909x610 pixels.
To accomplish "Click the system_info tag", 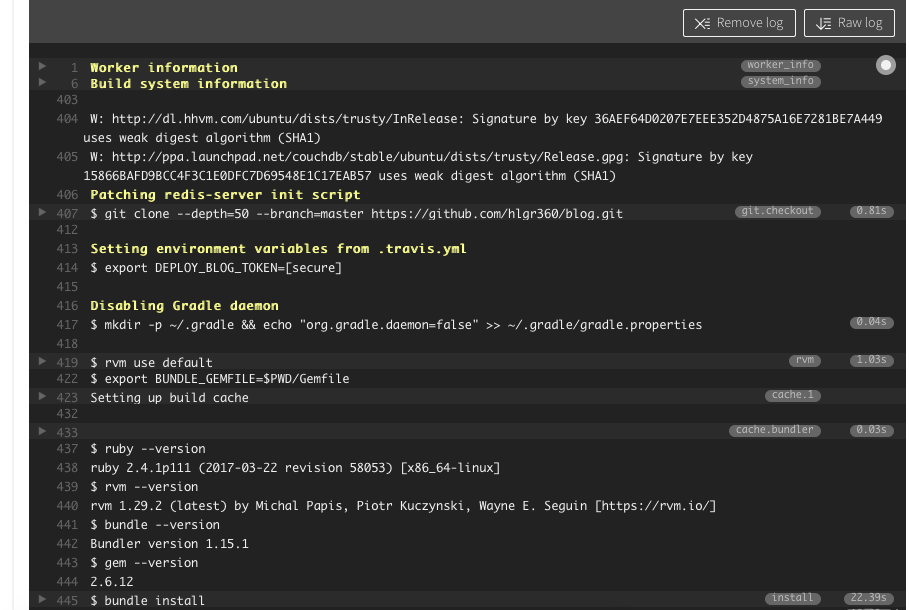I will point(780,81).
